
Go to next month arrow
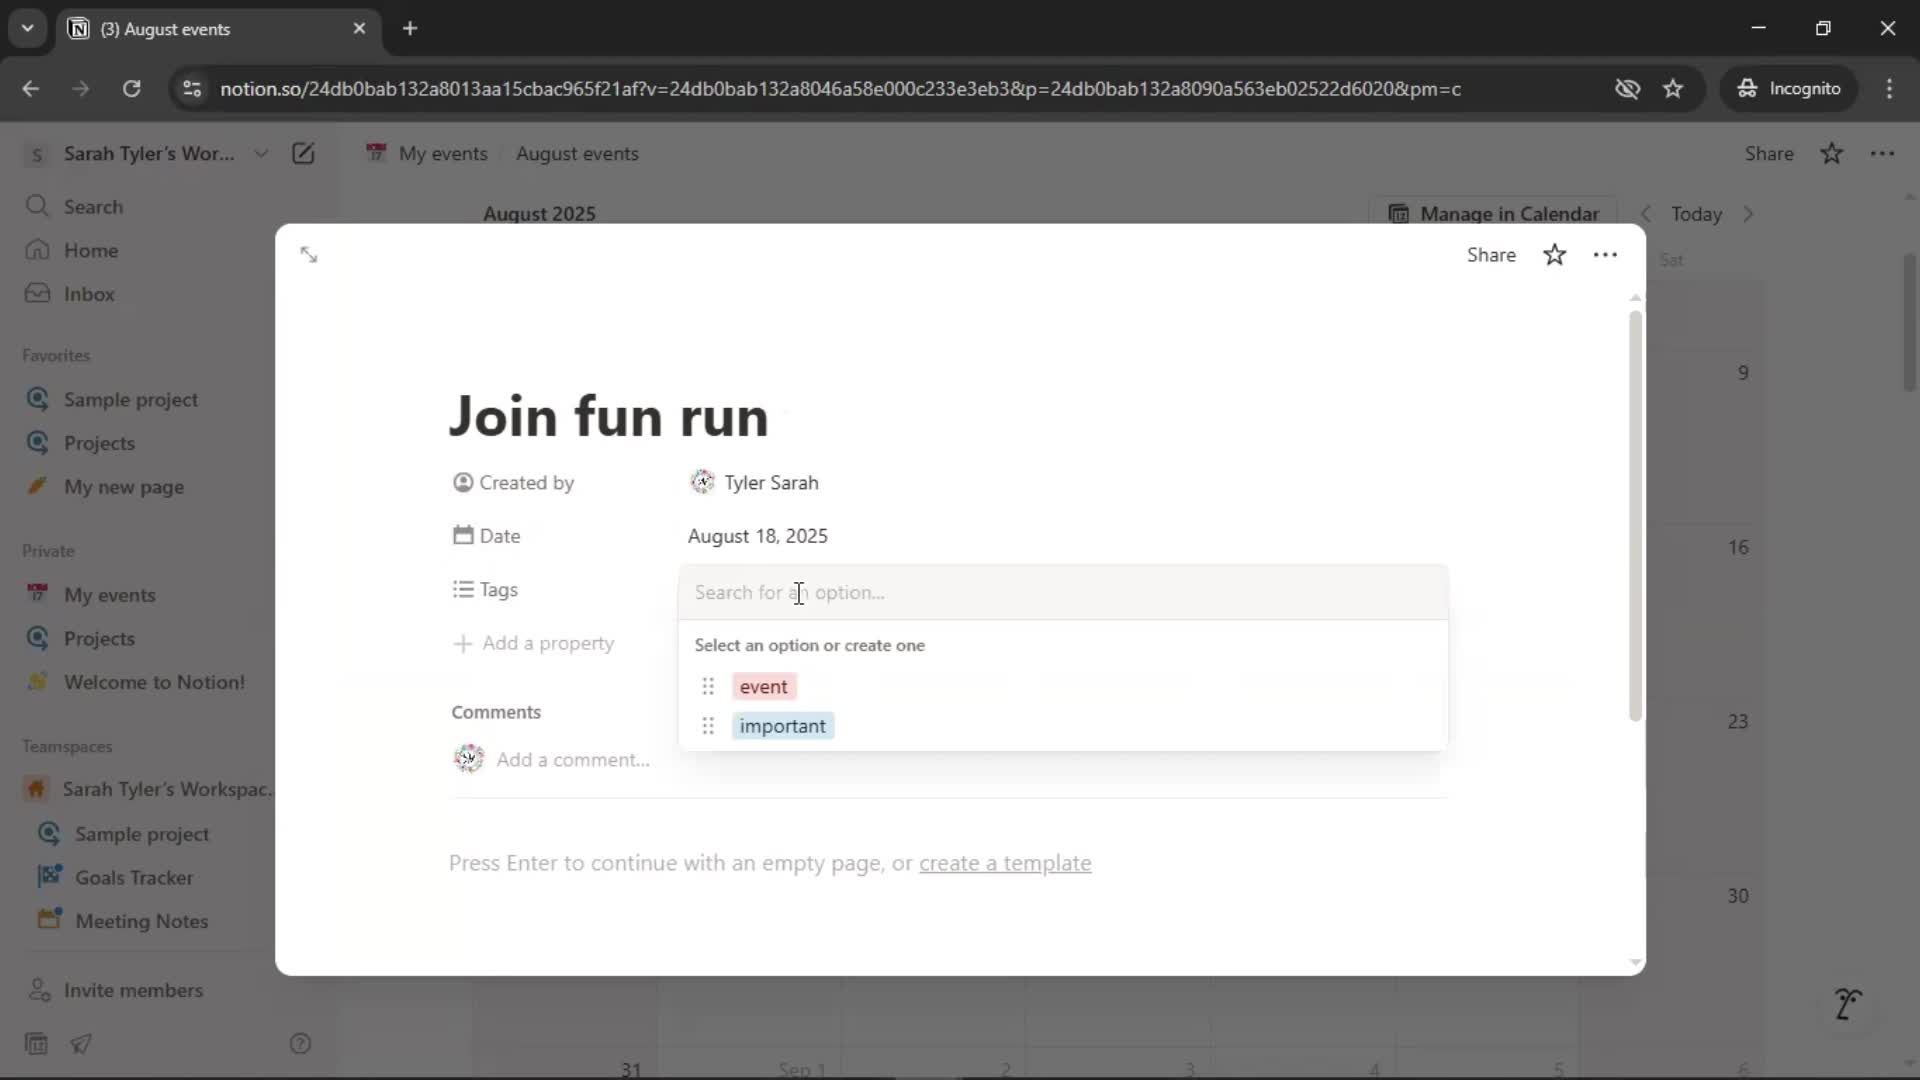tap(1748, 214)
